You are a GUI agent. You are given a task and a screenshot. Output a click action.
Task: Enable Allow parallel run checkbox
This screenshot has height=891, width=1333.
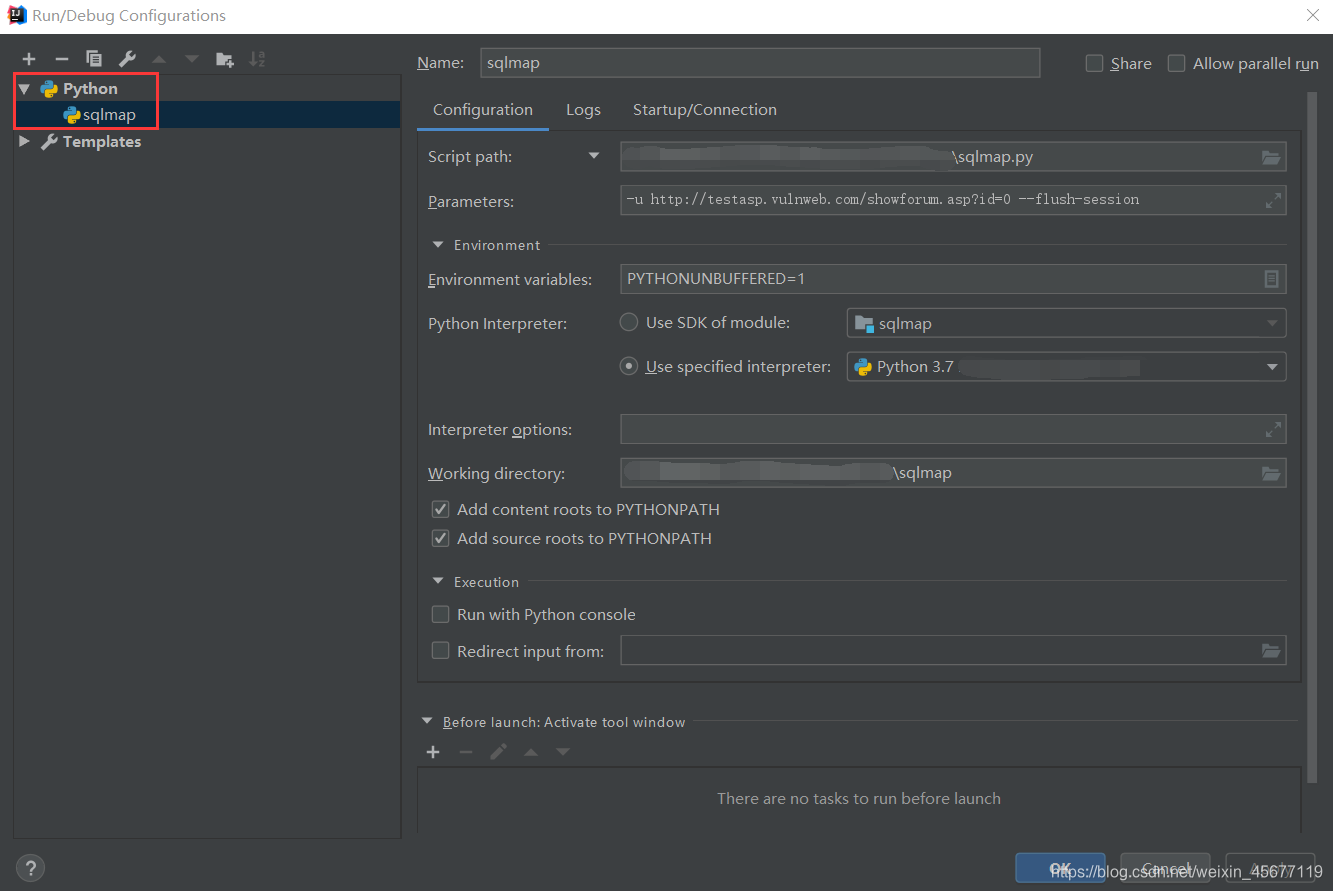tap(1177, 63)
